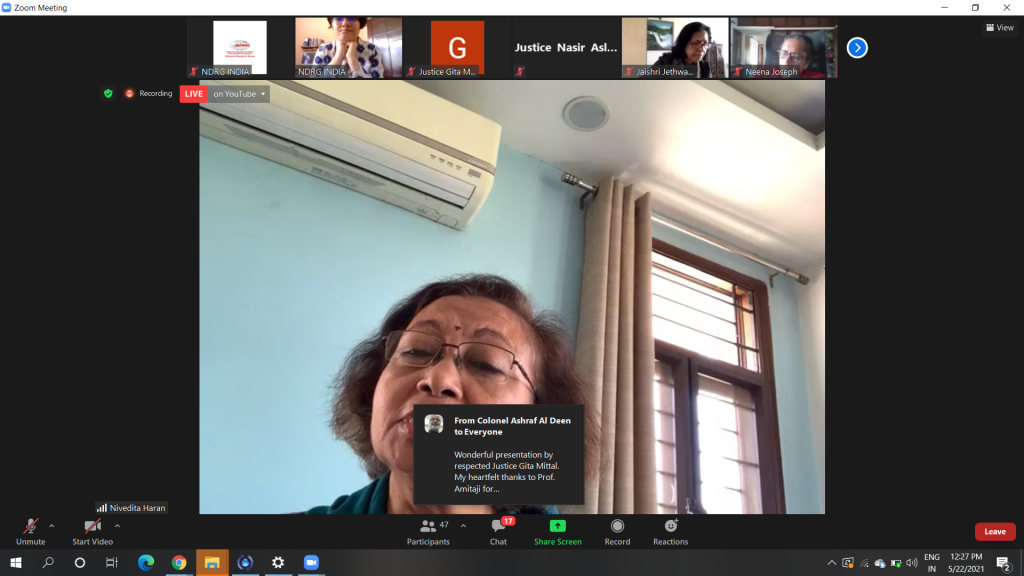The image size is (1024, 576).
Task: Click the green encryption shield icon
Action: (x=108, y=94)
